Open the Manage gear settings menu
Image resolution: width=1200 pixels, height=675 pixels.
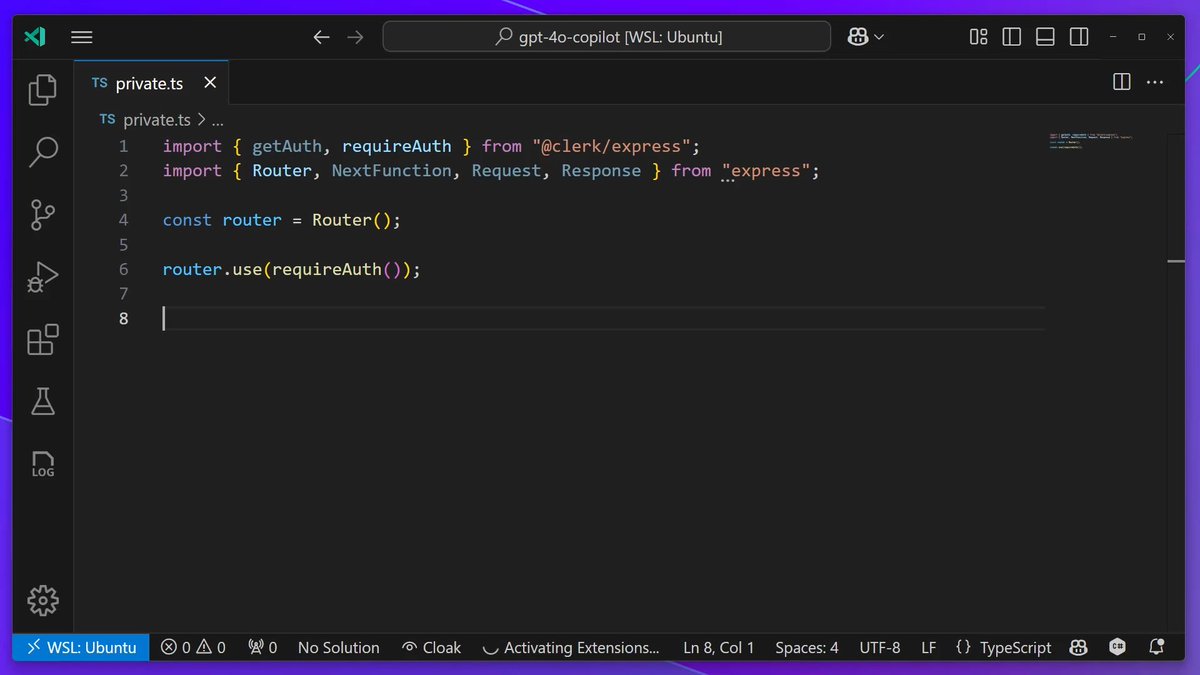coord(43,600)
